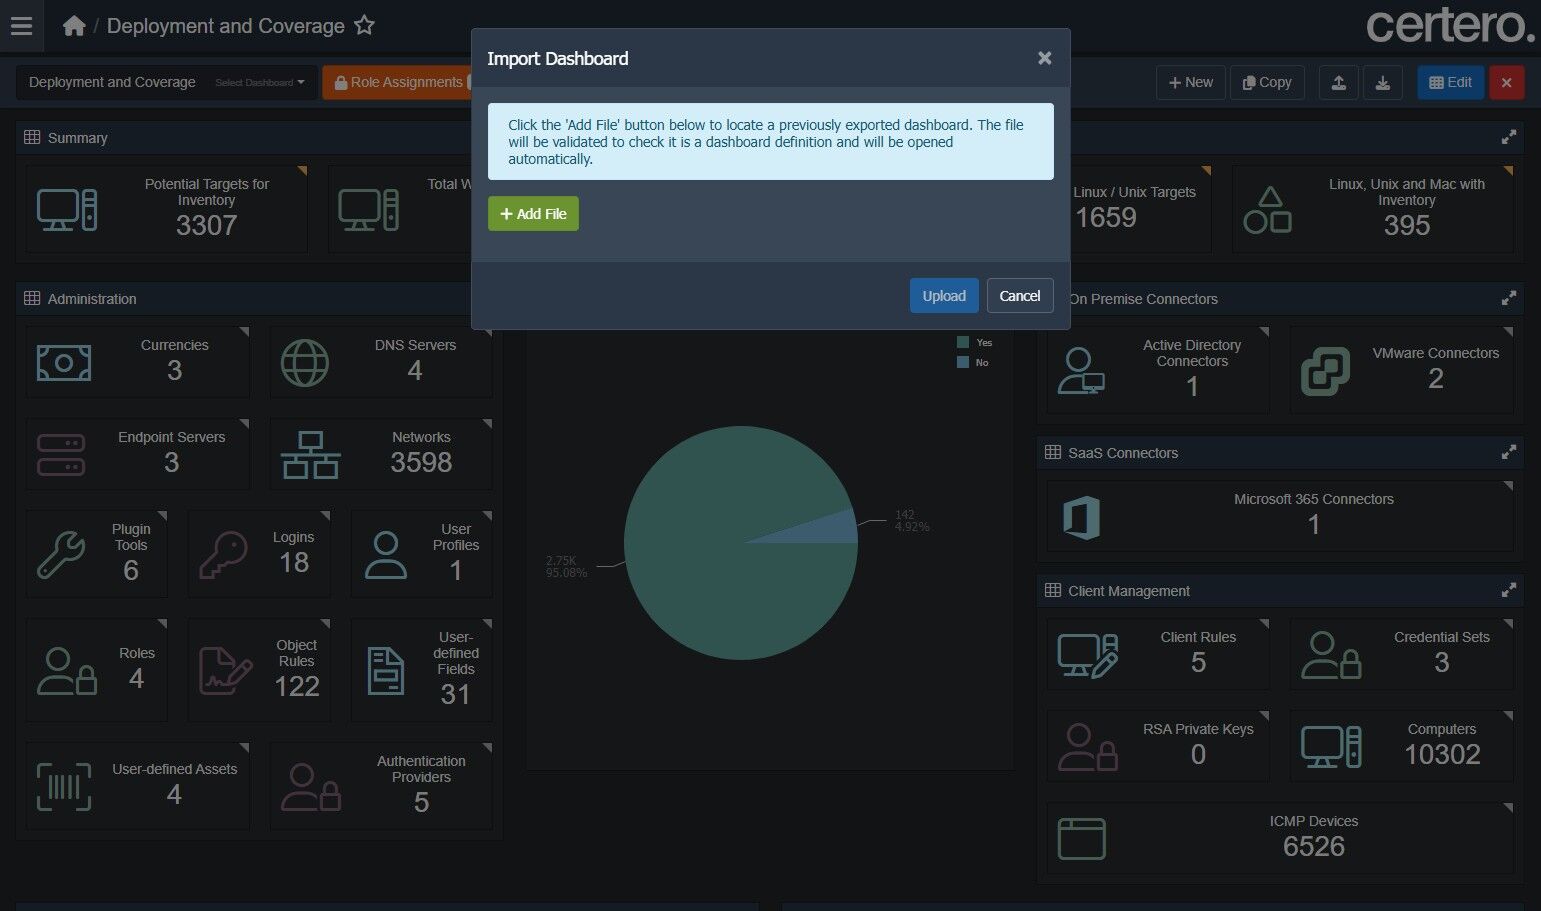The width and height of the screenshot is (1541, 911).
Task: Open the Microsoft 365 Connectors tile
Action: [x=1281, y=517]
